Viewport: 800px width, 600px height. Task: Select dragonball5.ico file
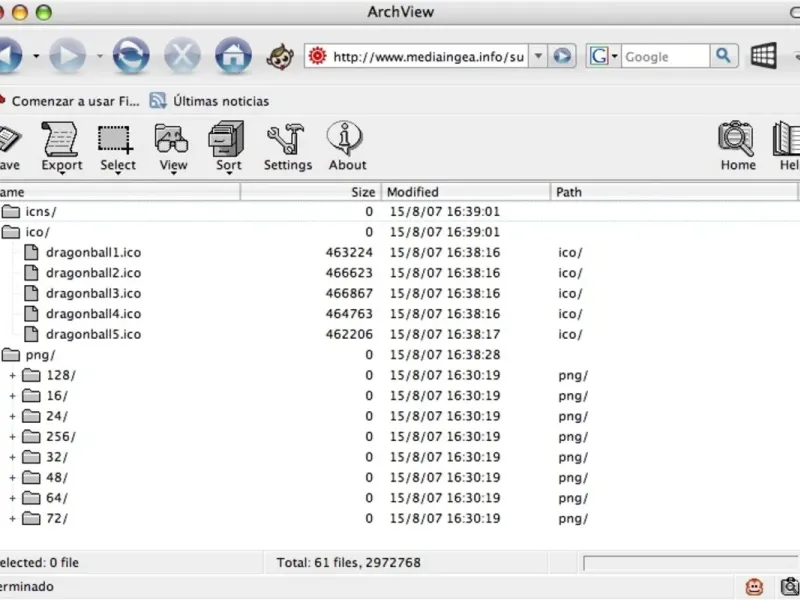(x=93, y=334)
